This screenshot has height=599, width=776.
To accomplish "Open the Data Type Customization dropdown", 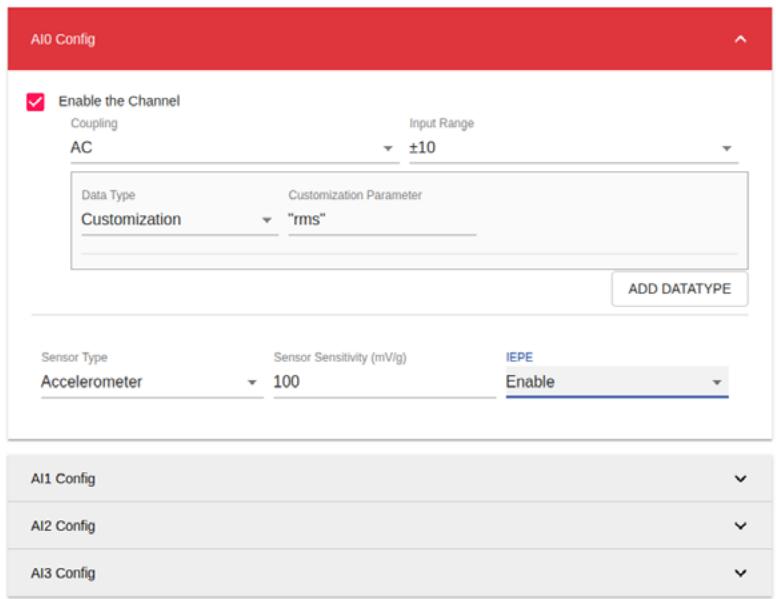I will (180, 220).
